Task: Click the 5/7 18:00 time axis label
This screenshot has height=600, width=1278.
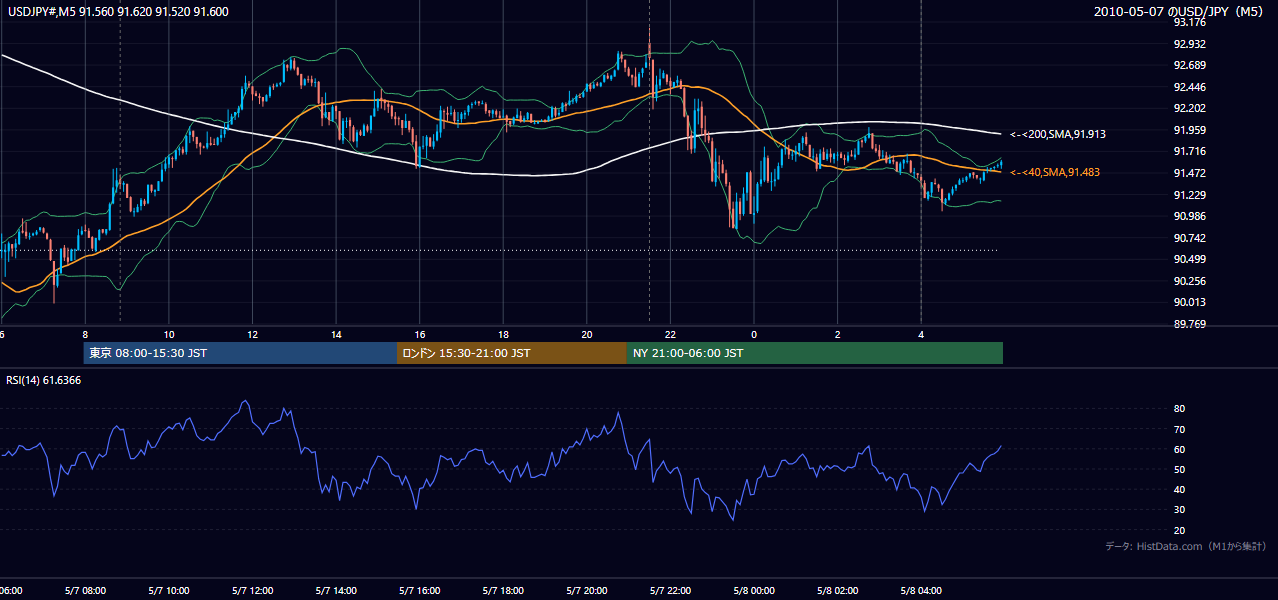Action: pos(503,590)
